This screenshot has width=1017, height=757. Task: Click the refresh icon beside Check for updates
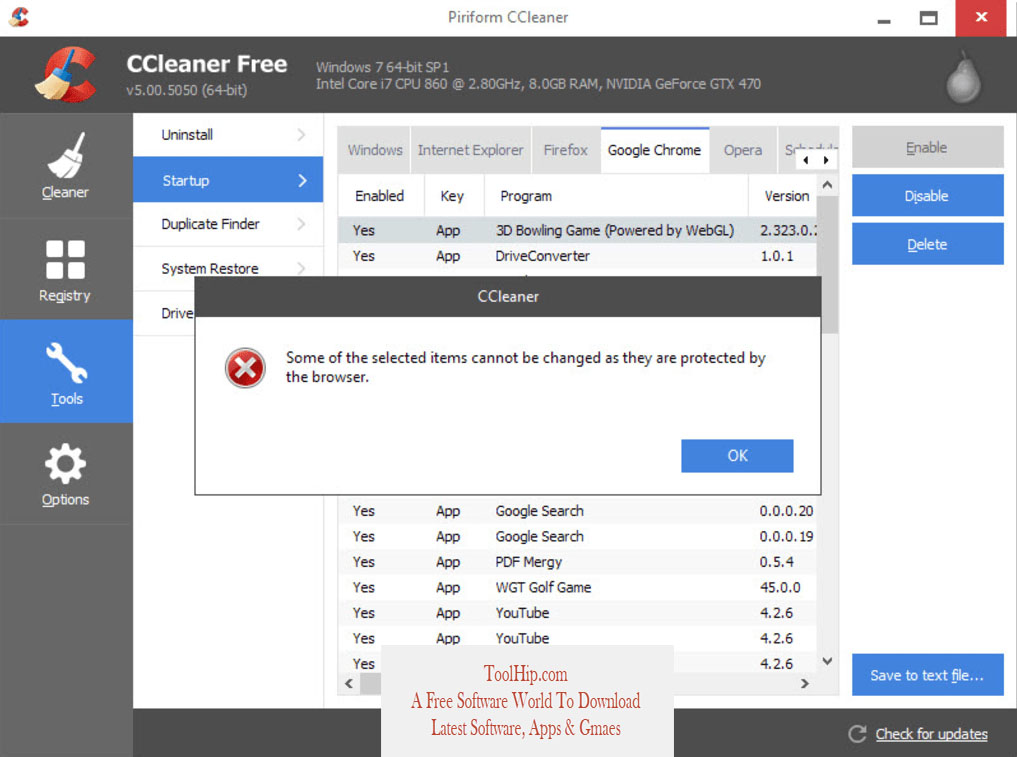[x=857, y=734]
